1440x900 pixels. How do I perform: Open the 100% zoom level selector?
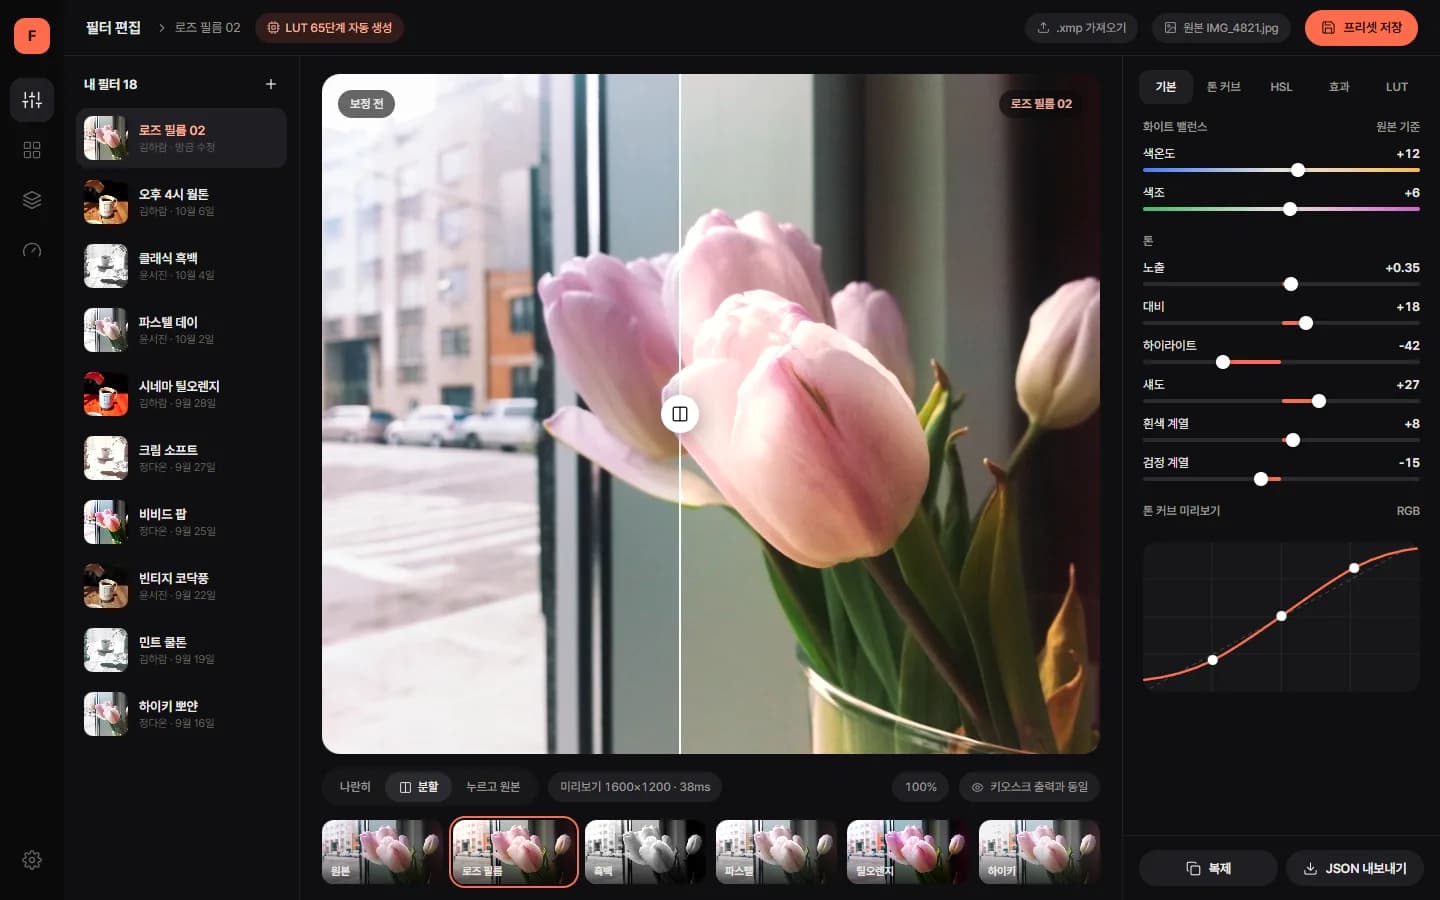[921, 787]
